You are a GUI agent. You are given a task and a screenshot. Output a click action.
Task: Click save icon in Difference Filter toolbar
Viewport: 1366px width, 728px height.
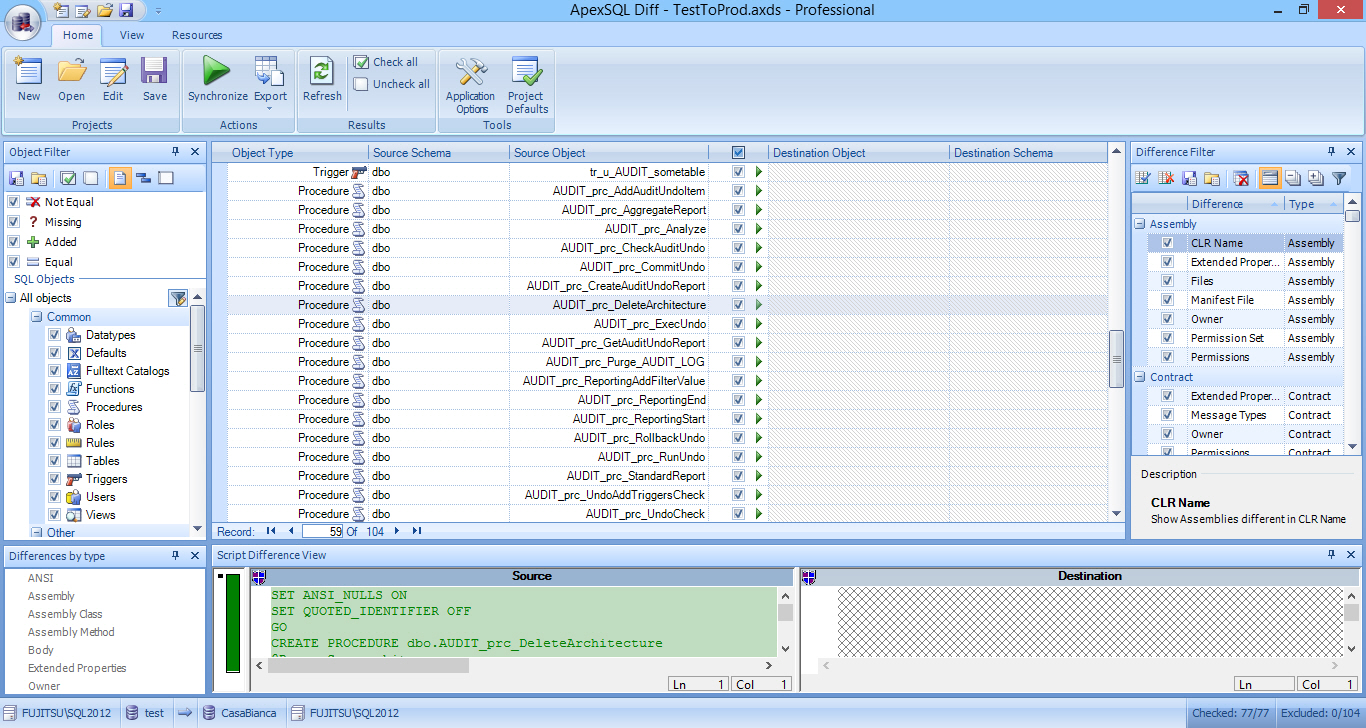(x=1189, y=178)
